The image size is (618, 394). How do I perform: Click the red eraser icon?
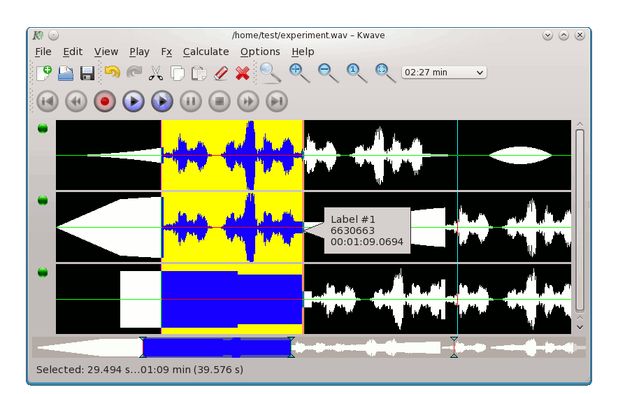pyautogui.click(x=221, y=73)
